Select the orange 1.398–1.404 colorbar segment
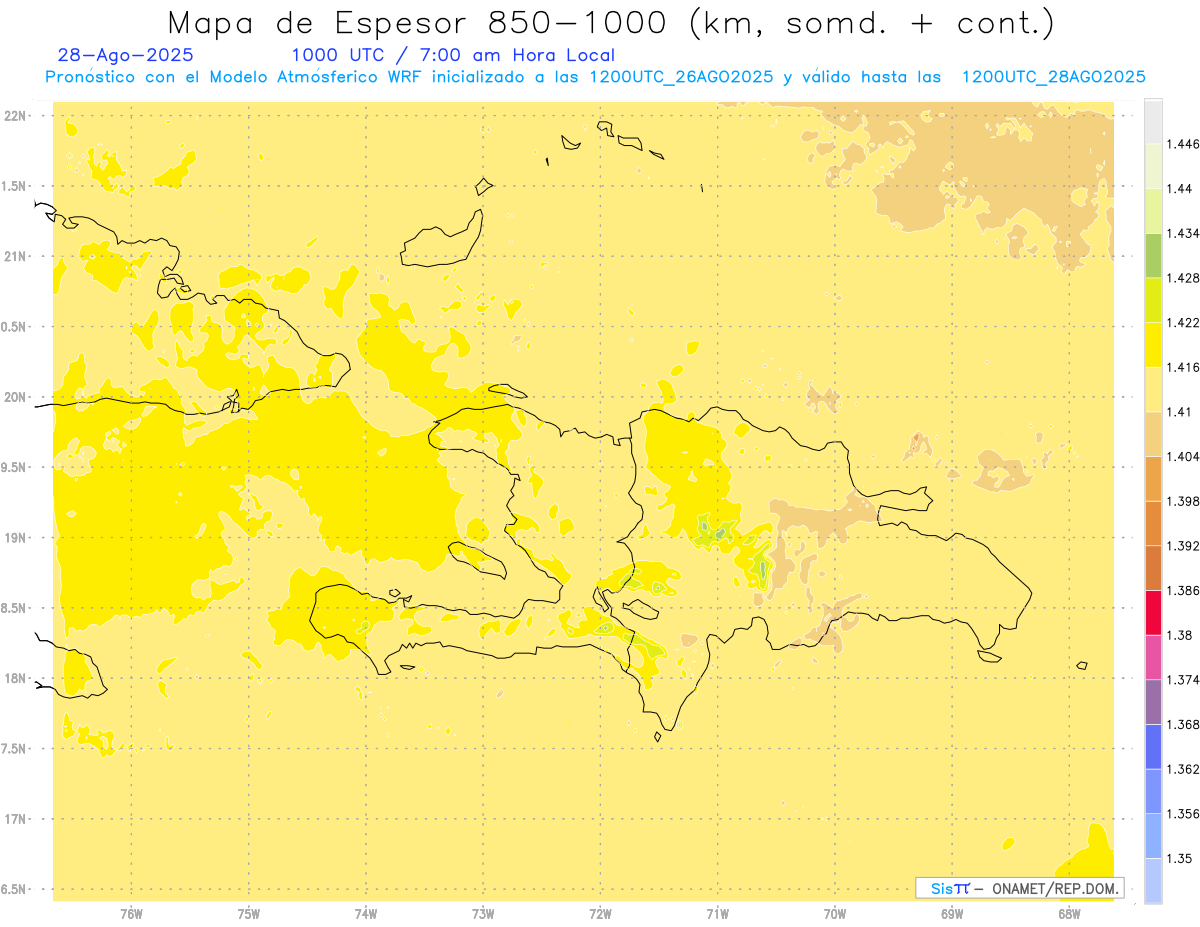The width and height of the screenshot is (1200, 927). [1153, 478]
